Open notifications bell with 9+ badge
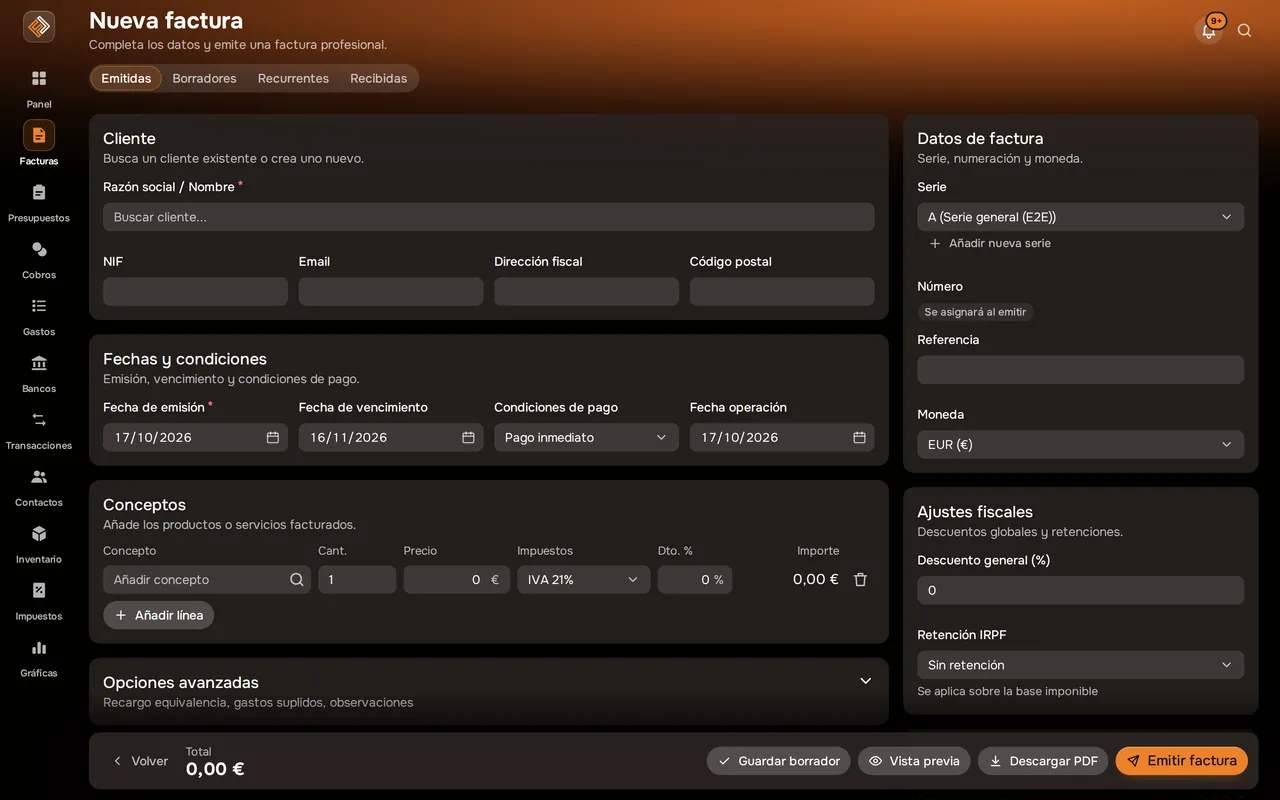 coord(1209,30)
